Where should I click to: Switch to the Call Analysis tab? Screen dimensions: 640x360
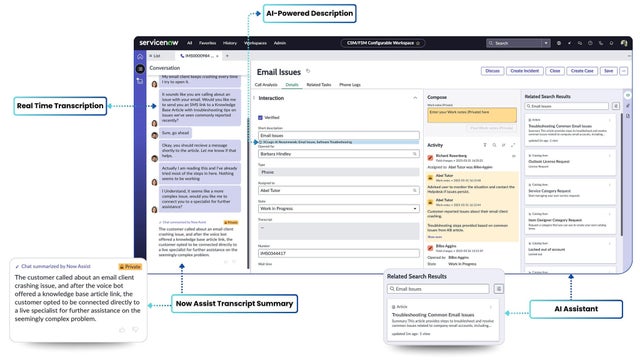coord(266,84)
